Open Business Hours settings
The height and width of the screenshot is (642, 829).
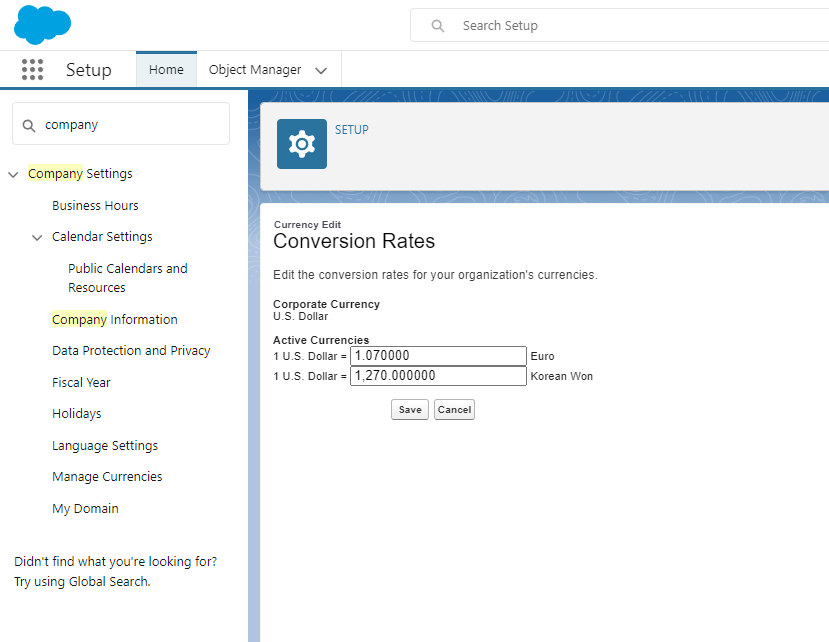(95, 205)
